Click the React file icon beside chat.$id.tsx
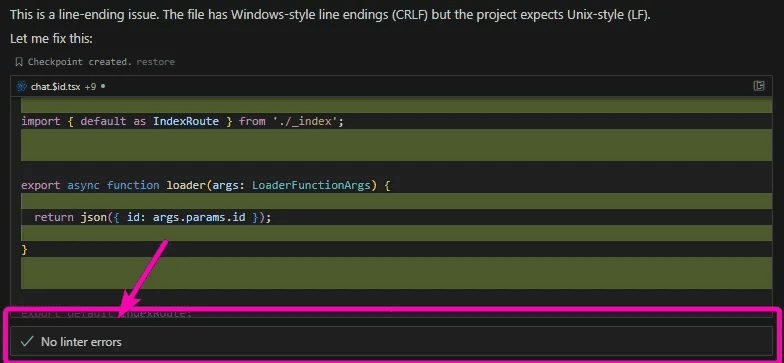 tap(22, 86)
